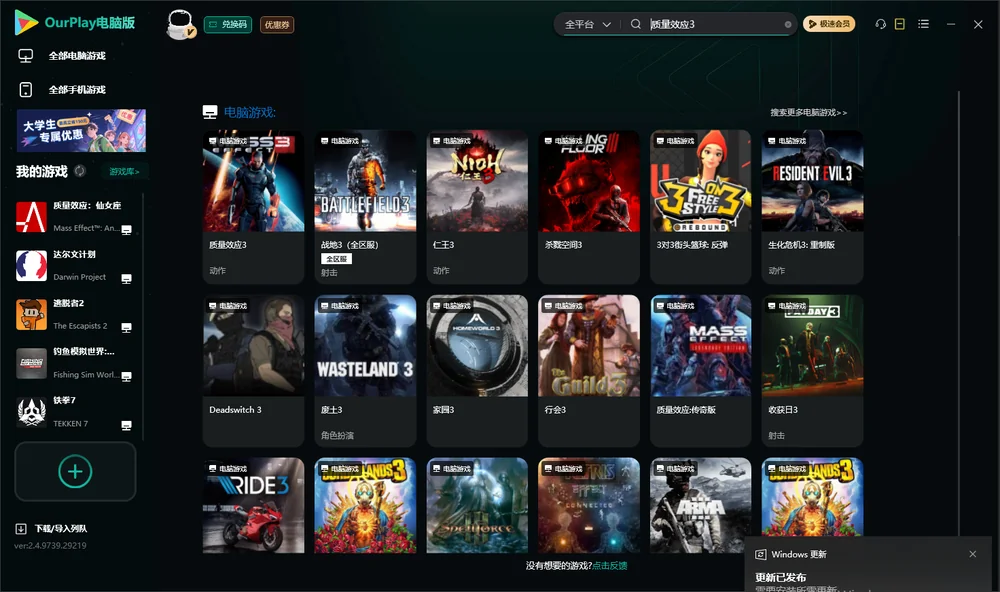Click the version text ver:2.4.9739.29219
This screenshot has width=1000, height=592.
50,546
